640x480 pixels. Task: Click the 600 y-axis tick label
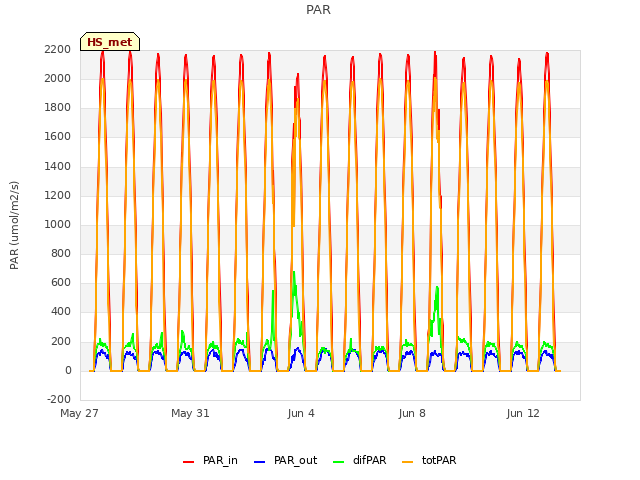(61, 282)
